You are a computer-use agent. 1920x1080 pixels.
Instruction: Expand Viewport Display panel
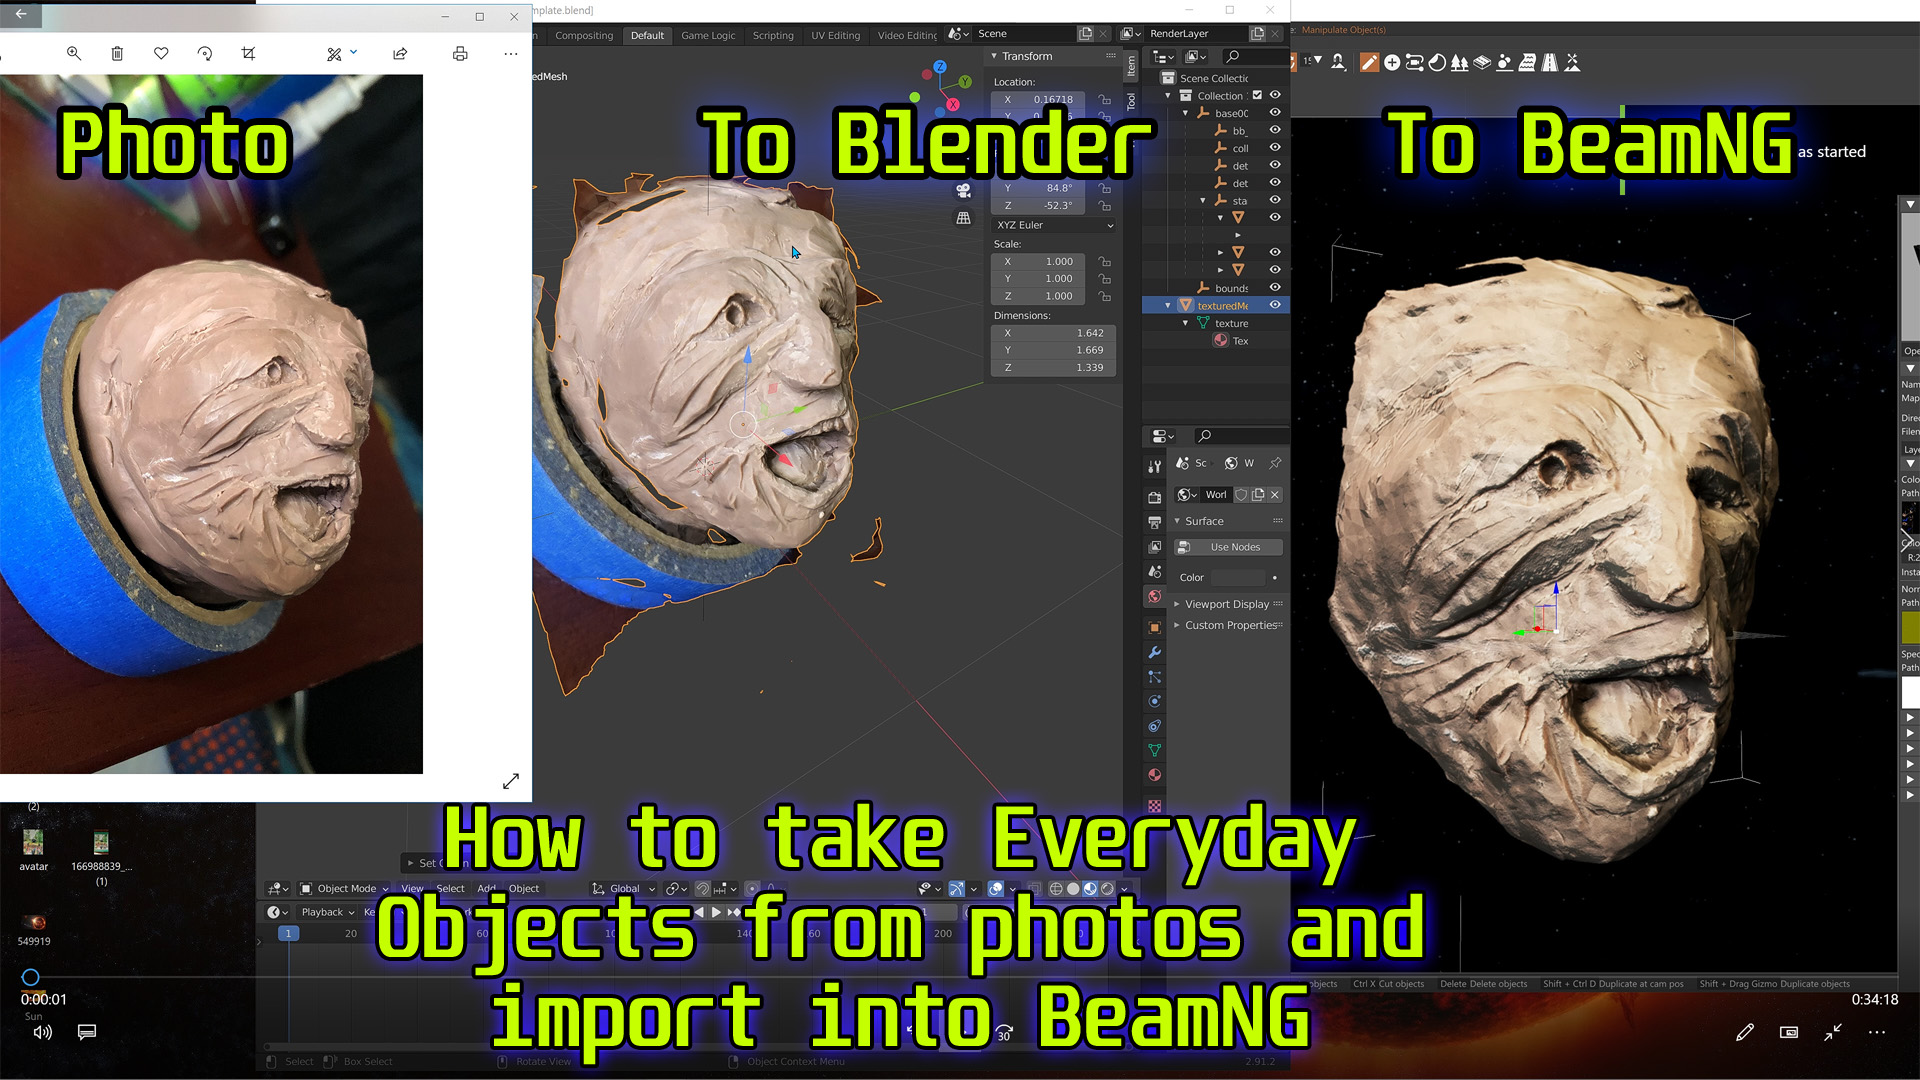point(1226,604)
